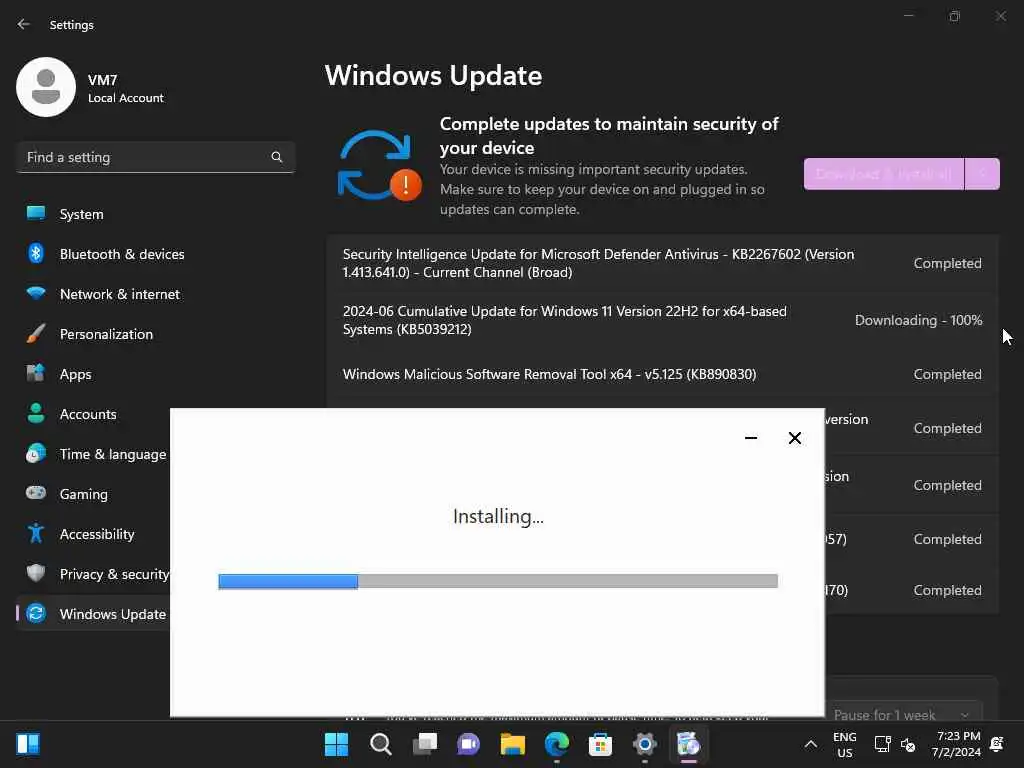
Task: Click the update status sync icon with alert
Action: (x=379, y=166)
